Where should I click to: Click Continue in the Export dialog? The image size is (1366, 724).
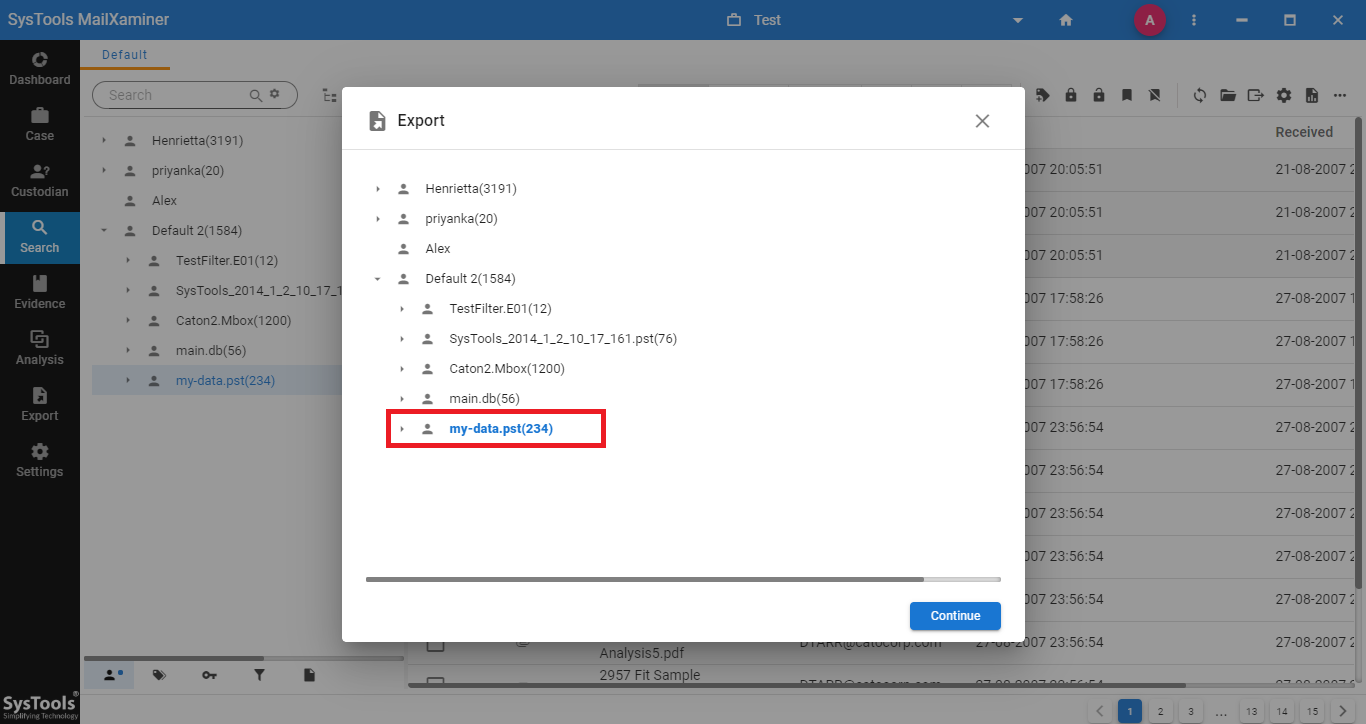[x=955, y=616]
